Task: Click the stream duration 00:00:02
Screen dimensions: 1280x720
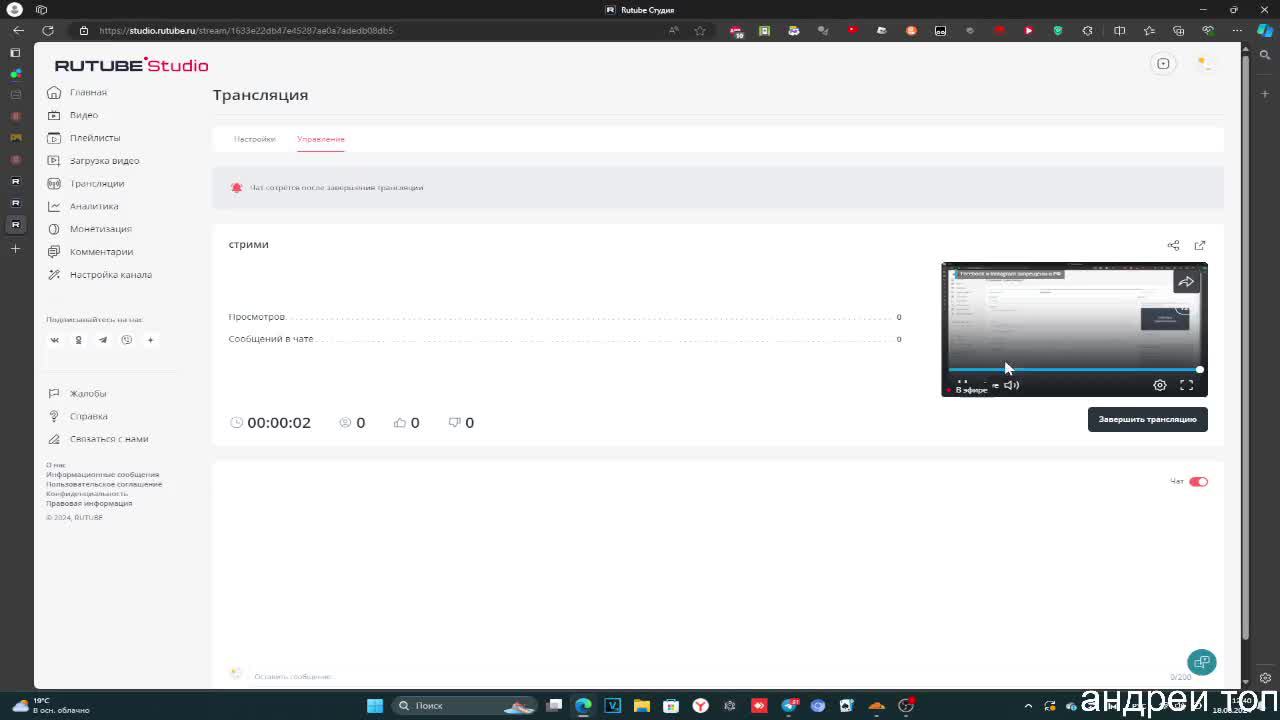Action: (x=279, y=423)
